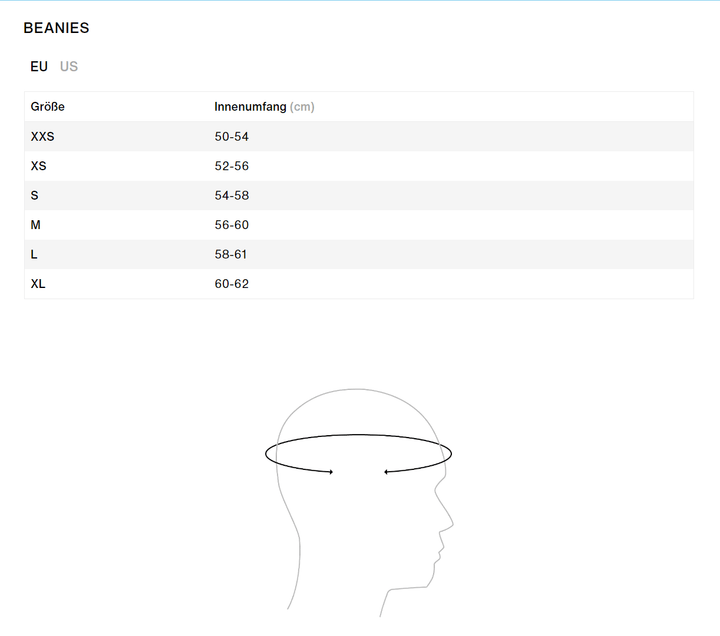This screenshot has height=636, width=720.
Task: Click the 58-61 circumference value
Action: (x=231, y=255)
